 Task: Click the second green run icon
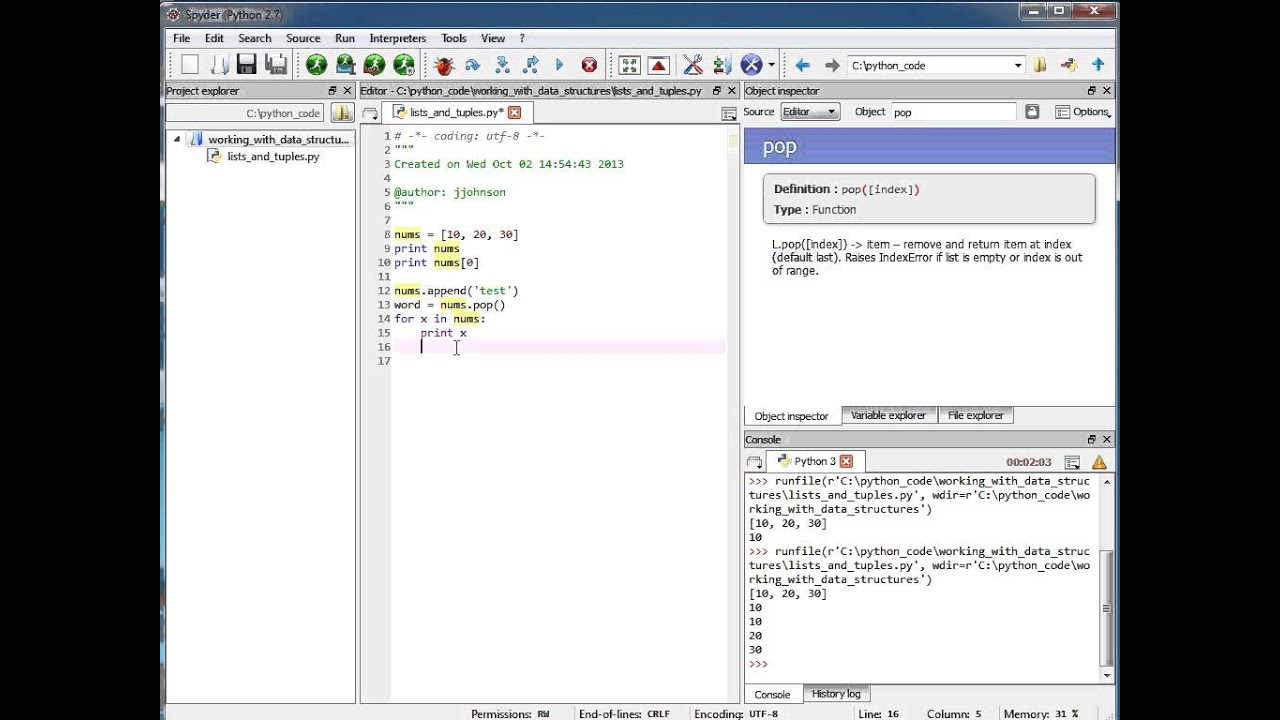(345, 65)
